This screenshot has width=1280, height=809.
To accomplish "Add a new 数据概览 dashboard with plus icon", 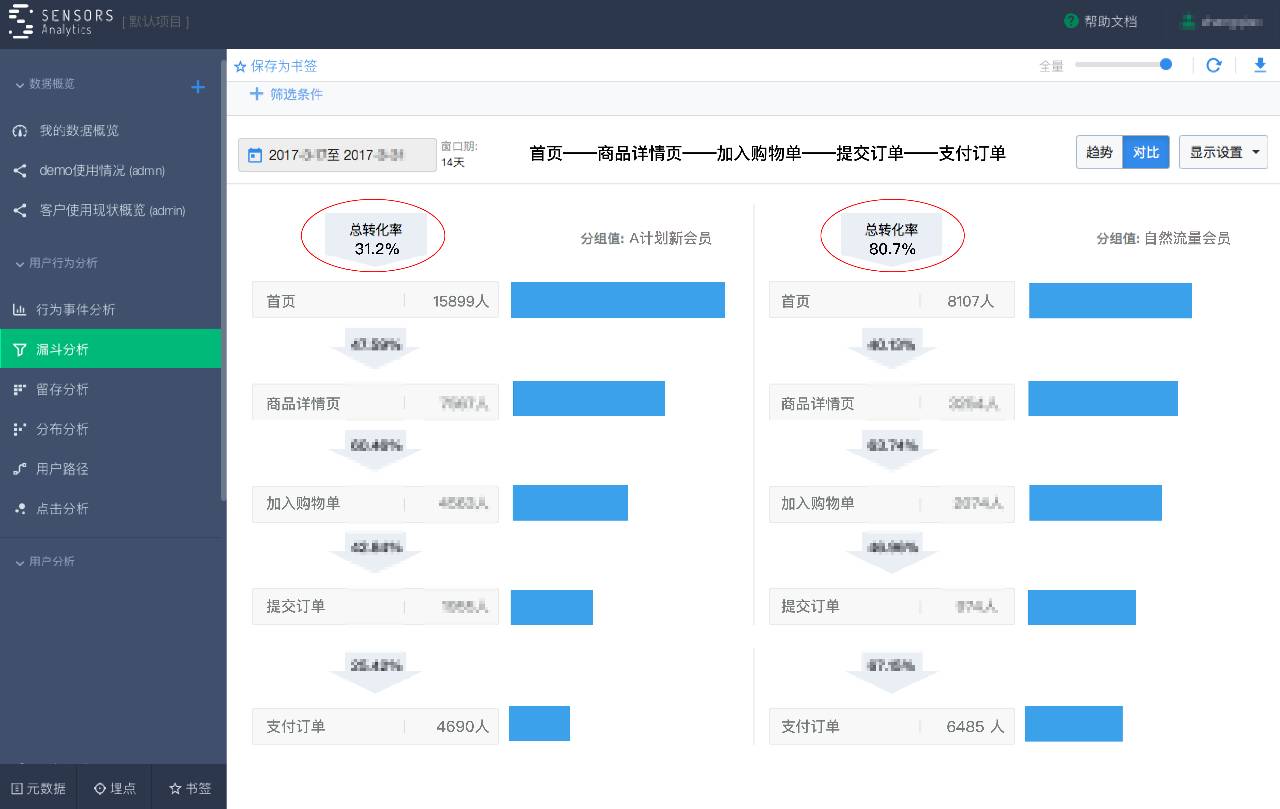I will tap(198, 87).
